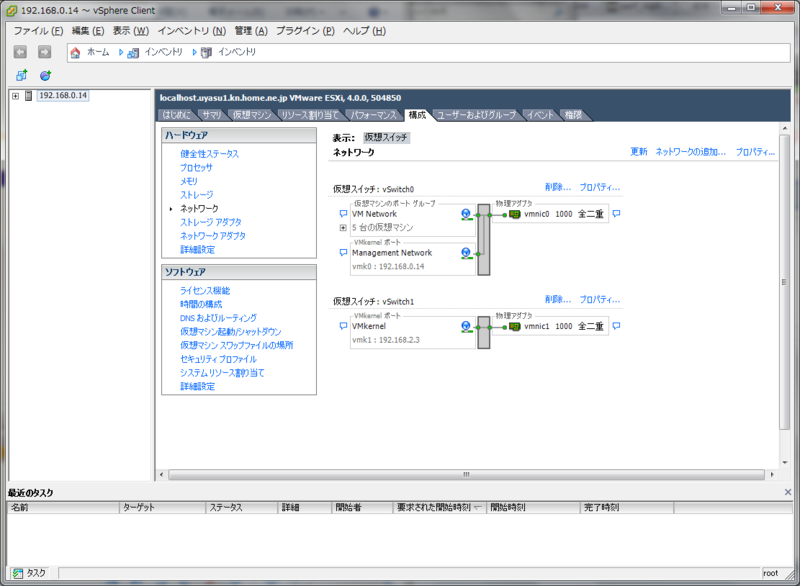Click the 仮想スイッチ view button

coord(386,138)
